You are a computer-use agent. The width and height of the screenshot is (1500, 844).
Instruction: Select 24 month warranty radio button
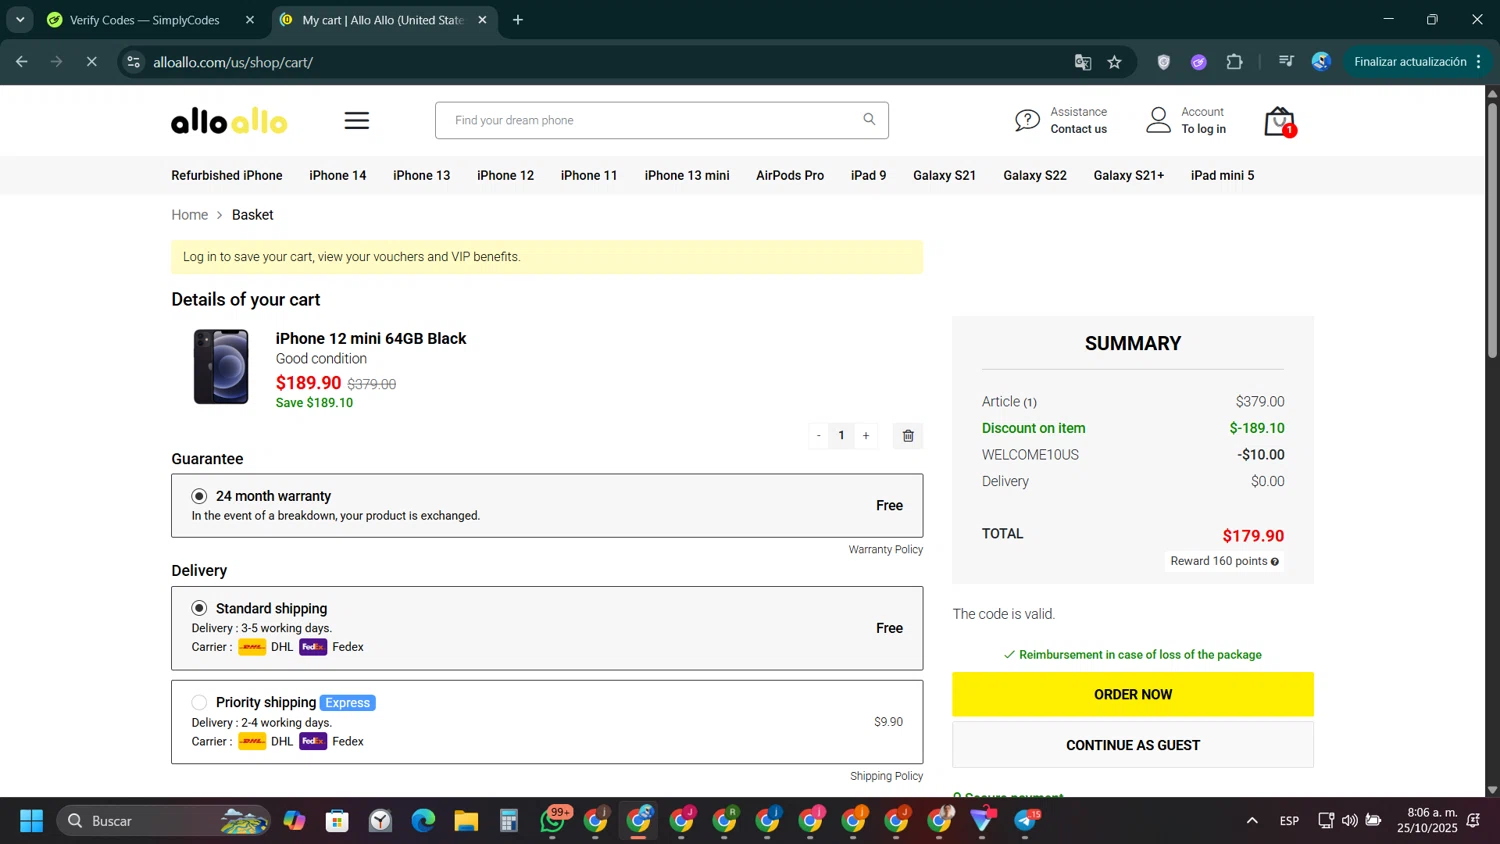tap(199, 496)
